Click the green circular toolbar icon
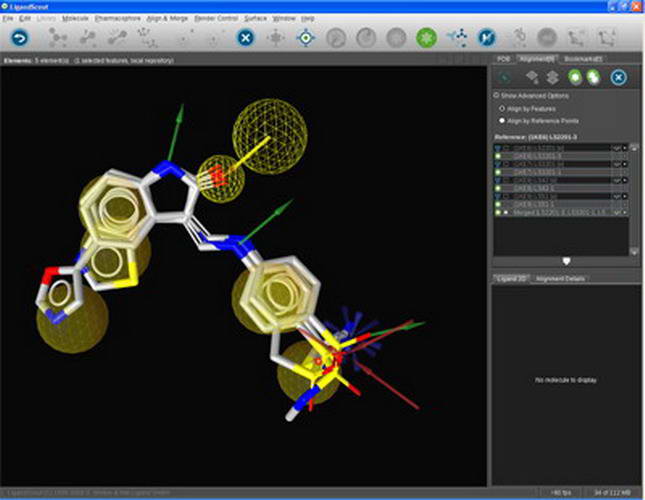The height and width of the screenshot is (500, 645). 426,38
